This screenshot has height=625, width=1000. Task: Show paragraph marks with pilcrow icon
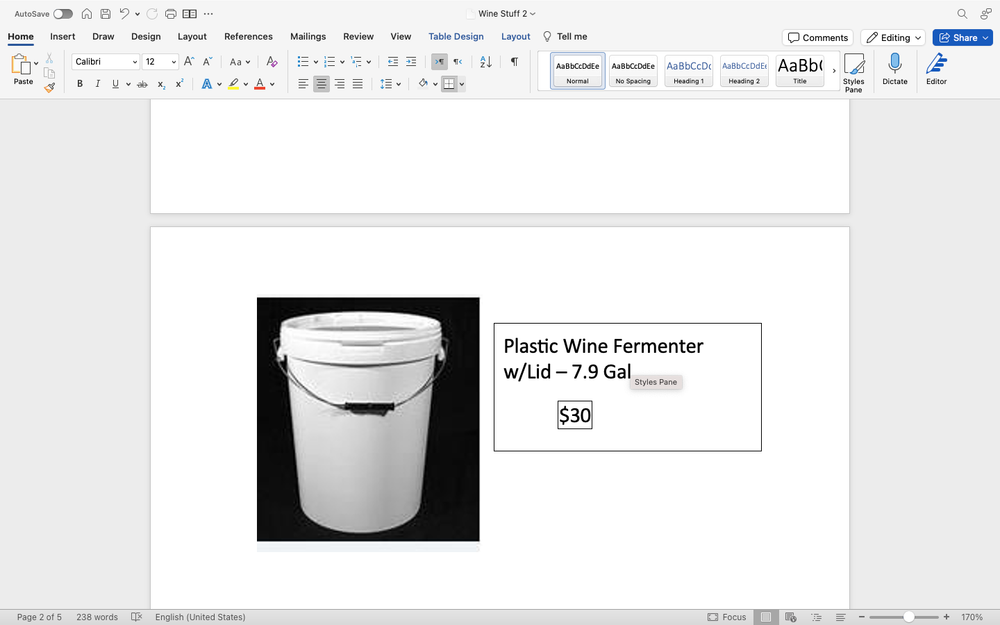[x=514, y=62]
